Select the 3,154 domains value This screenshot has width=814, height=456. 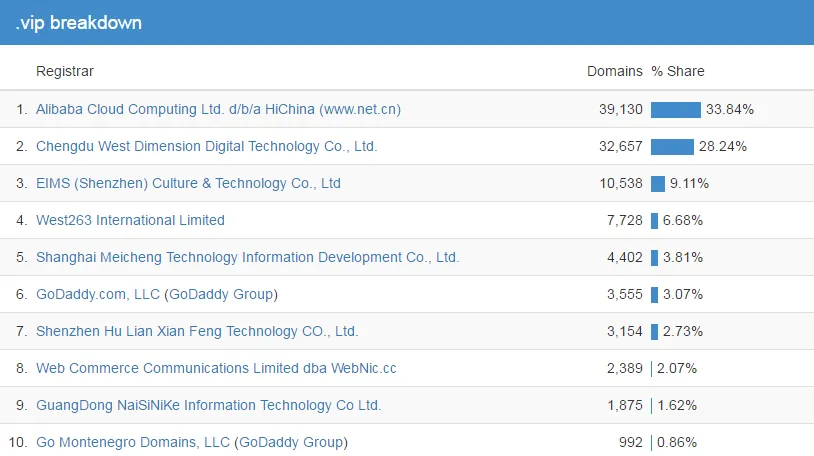click(x=625, y=331)
